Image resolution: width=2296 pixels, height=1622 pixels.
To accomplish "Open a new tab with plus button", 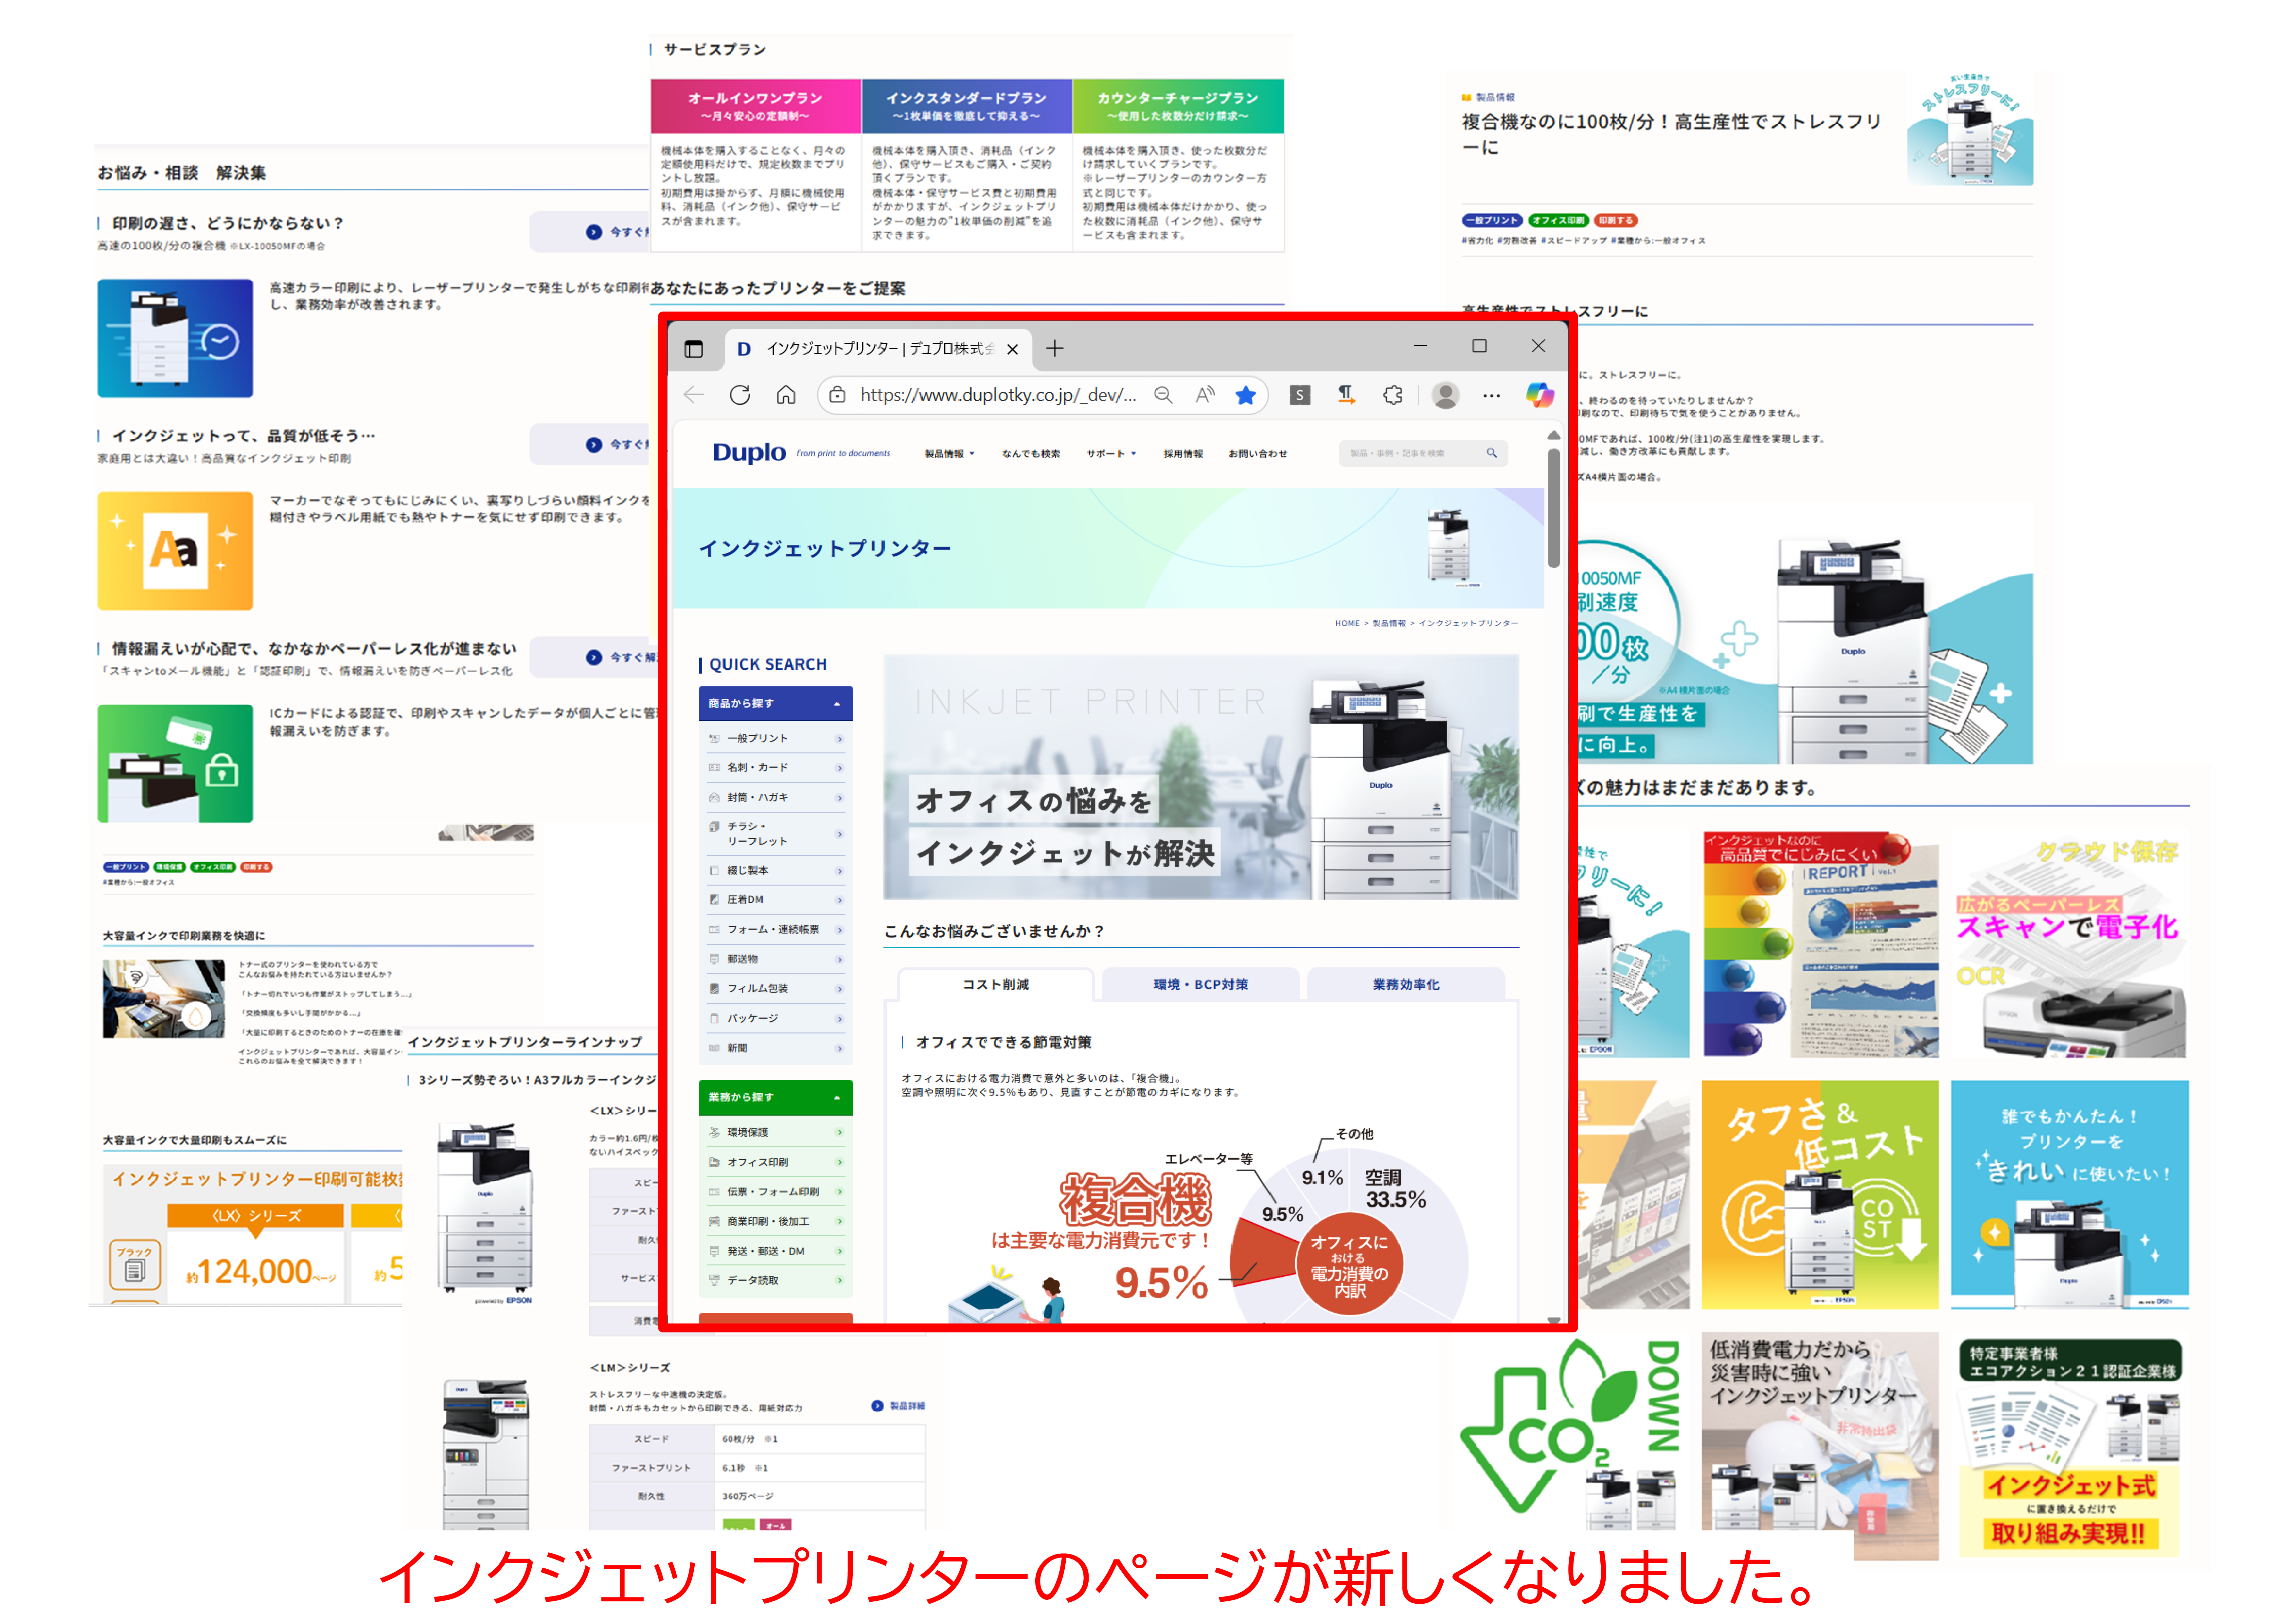I will point(1054,348).
